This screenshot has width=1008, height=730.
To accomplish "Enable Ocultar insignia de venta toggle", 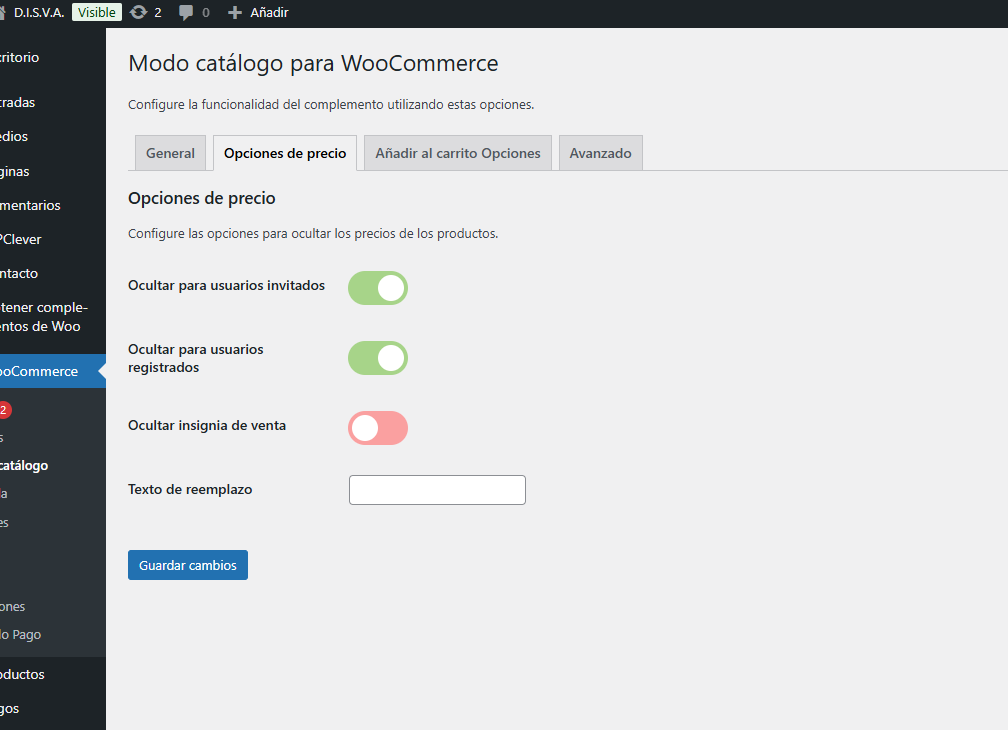I will click(378, 428).
